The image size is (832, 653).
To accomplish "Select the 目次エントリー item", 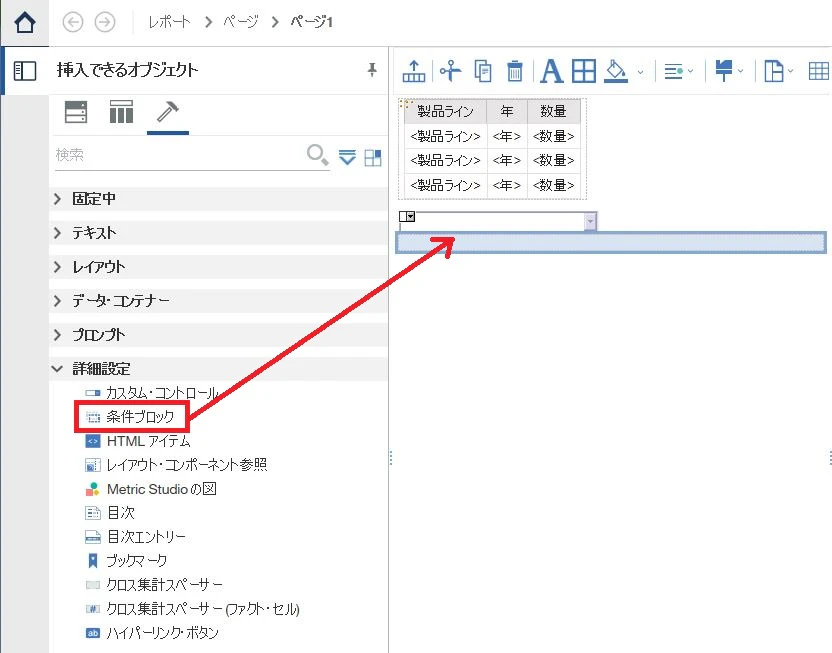I will pos(135,537).
